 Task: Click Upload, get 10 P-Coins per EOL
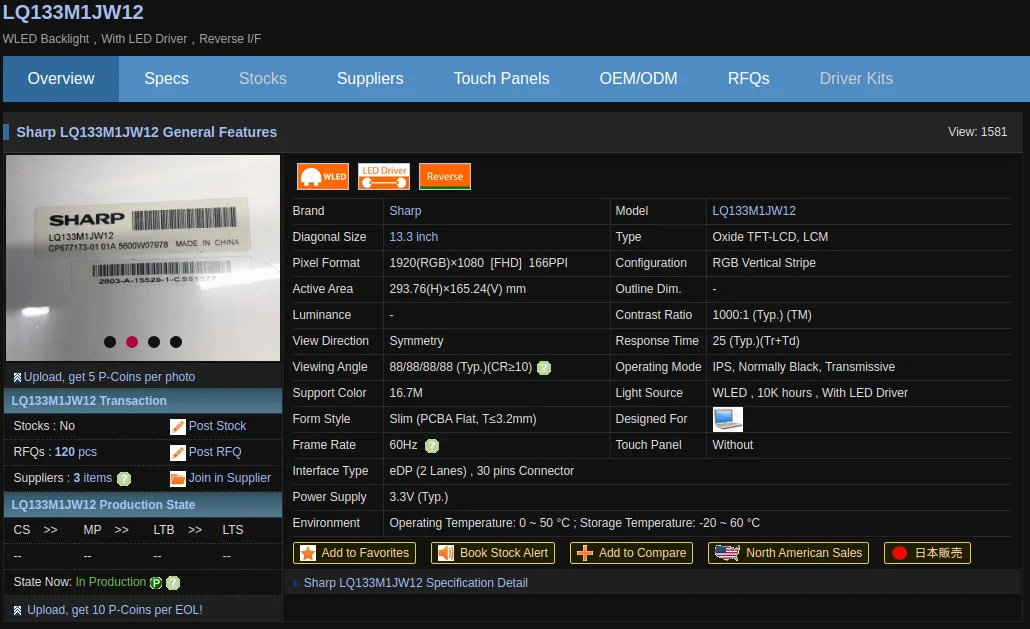[x=114, y=611]
